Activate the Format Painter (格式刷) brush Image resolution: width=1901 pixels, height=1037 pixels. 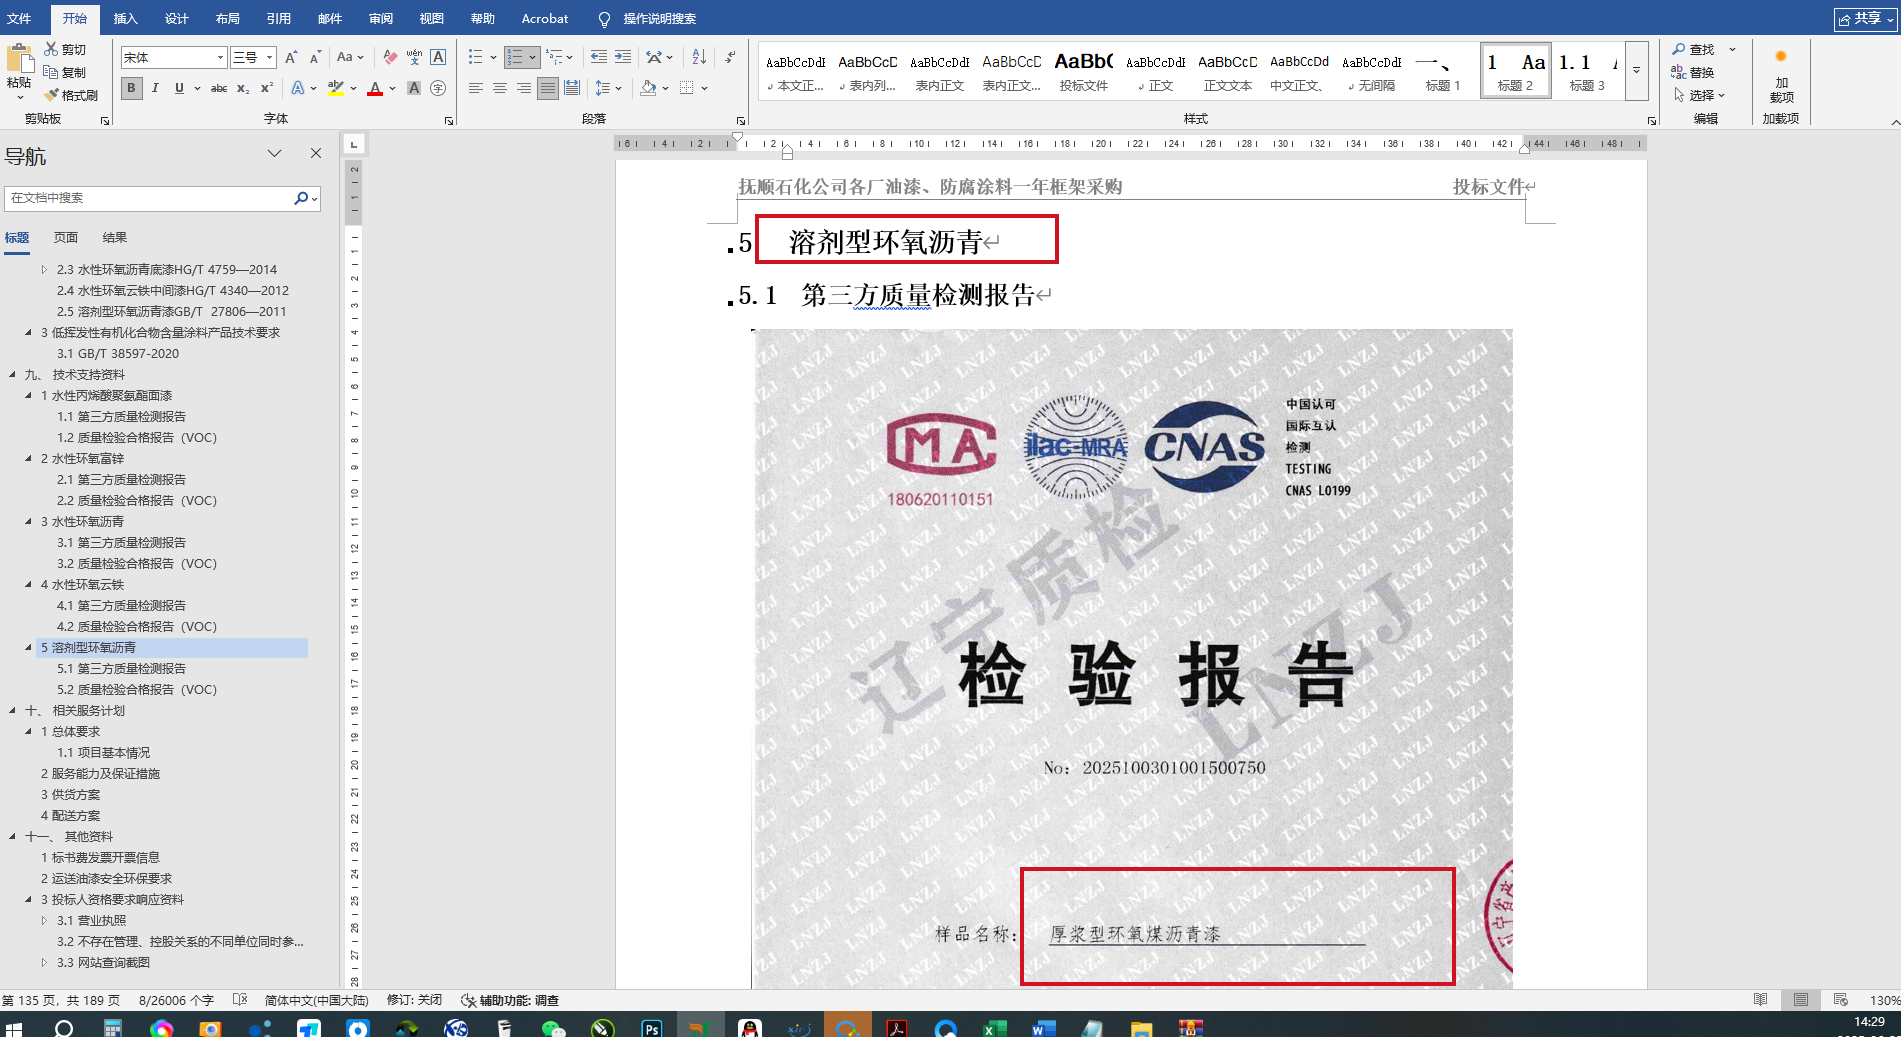51,95
